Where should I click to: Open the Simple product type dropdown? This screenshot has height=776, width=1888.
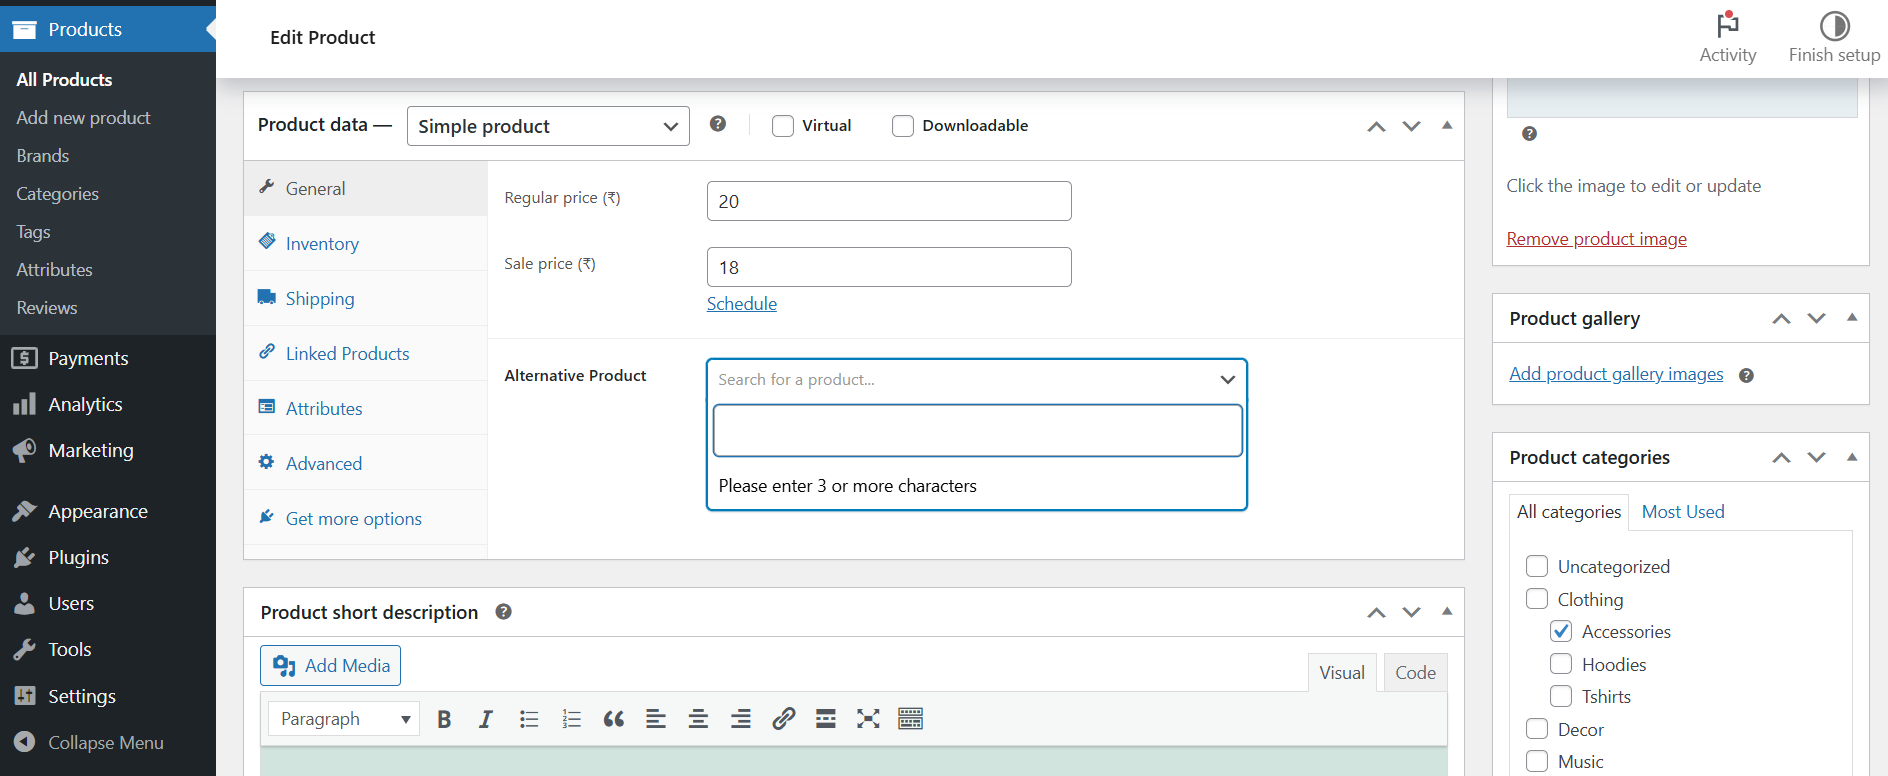(548, 126)
